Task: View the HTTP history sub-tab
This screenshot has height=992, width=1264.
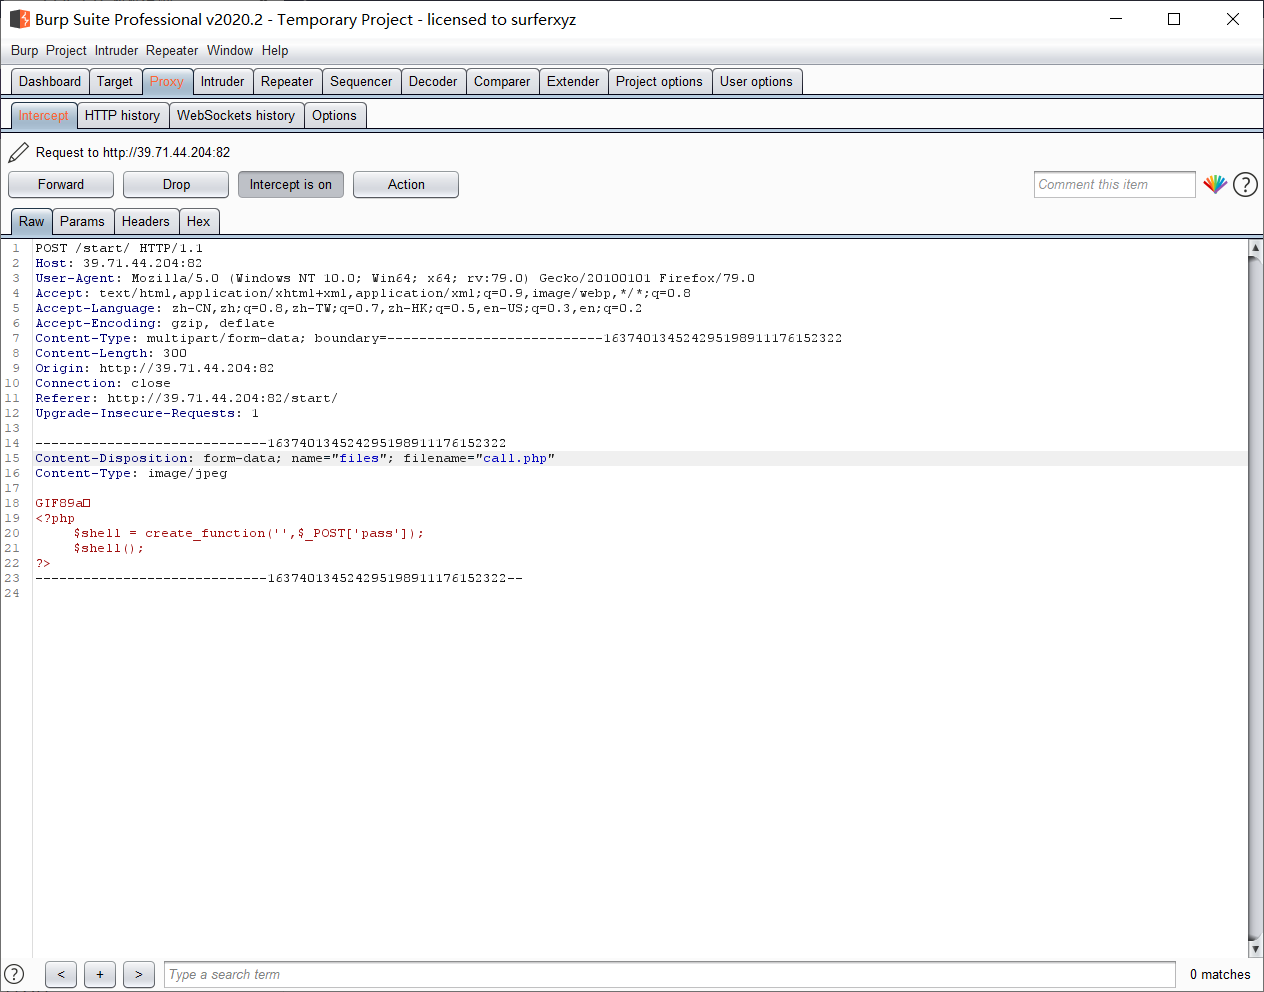Action: [x=122, y=116]
